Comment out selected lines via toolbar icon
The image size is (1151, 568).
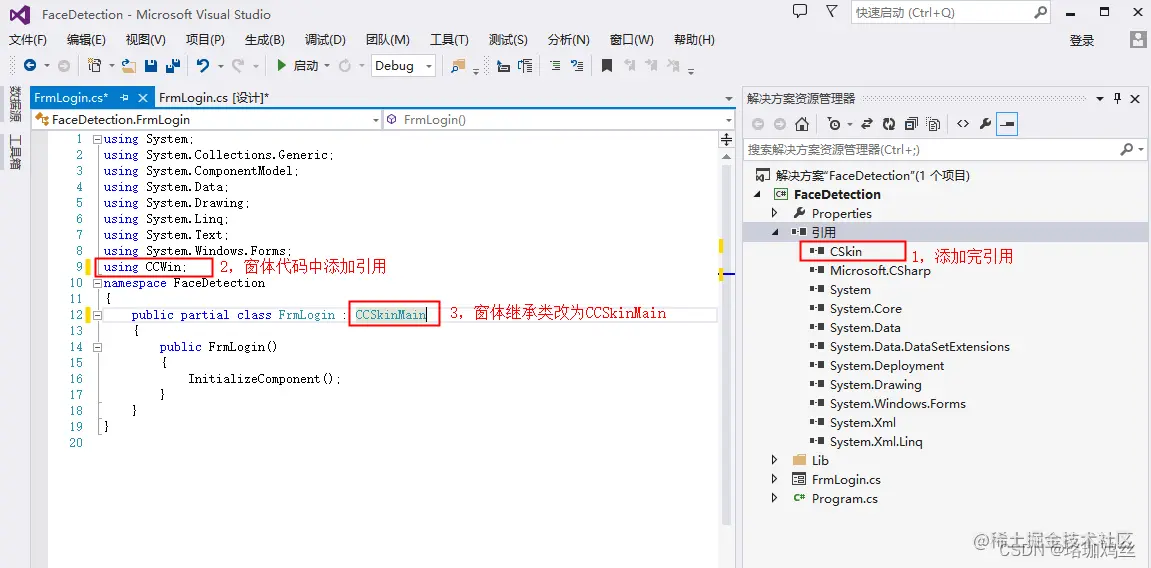555,65
